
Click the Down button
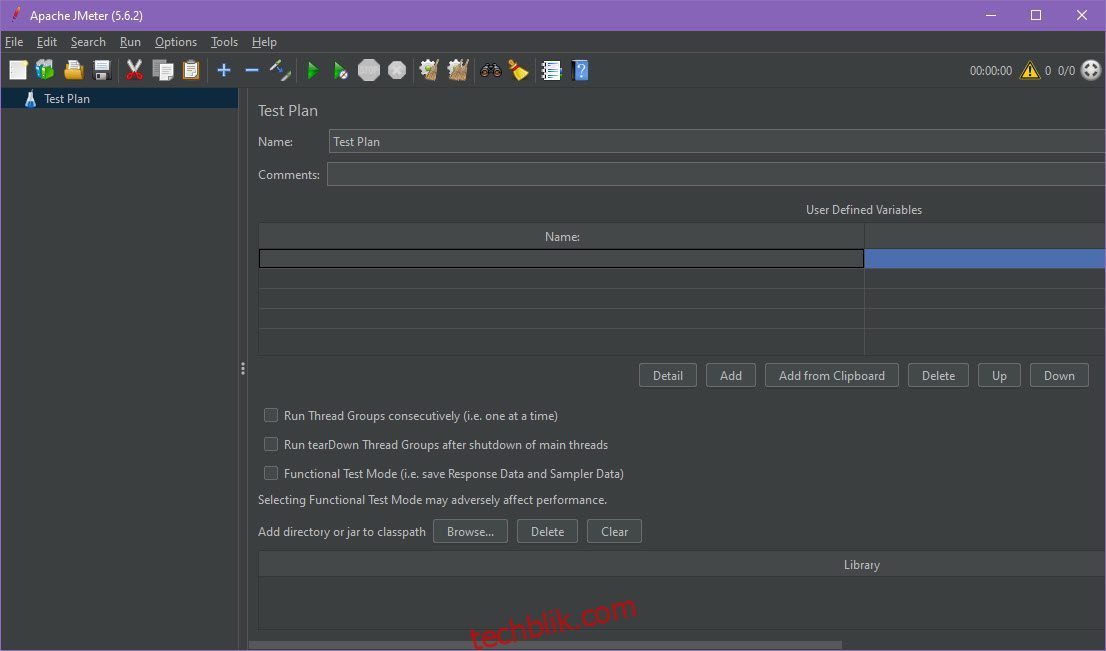(1059, 375)
